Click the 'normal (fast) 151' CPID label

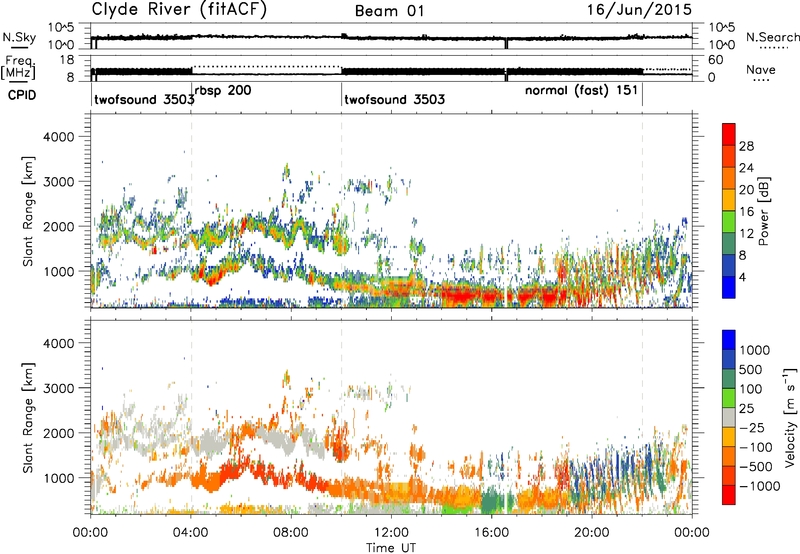click(581, 91)
